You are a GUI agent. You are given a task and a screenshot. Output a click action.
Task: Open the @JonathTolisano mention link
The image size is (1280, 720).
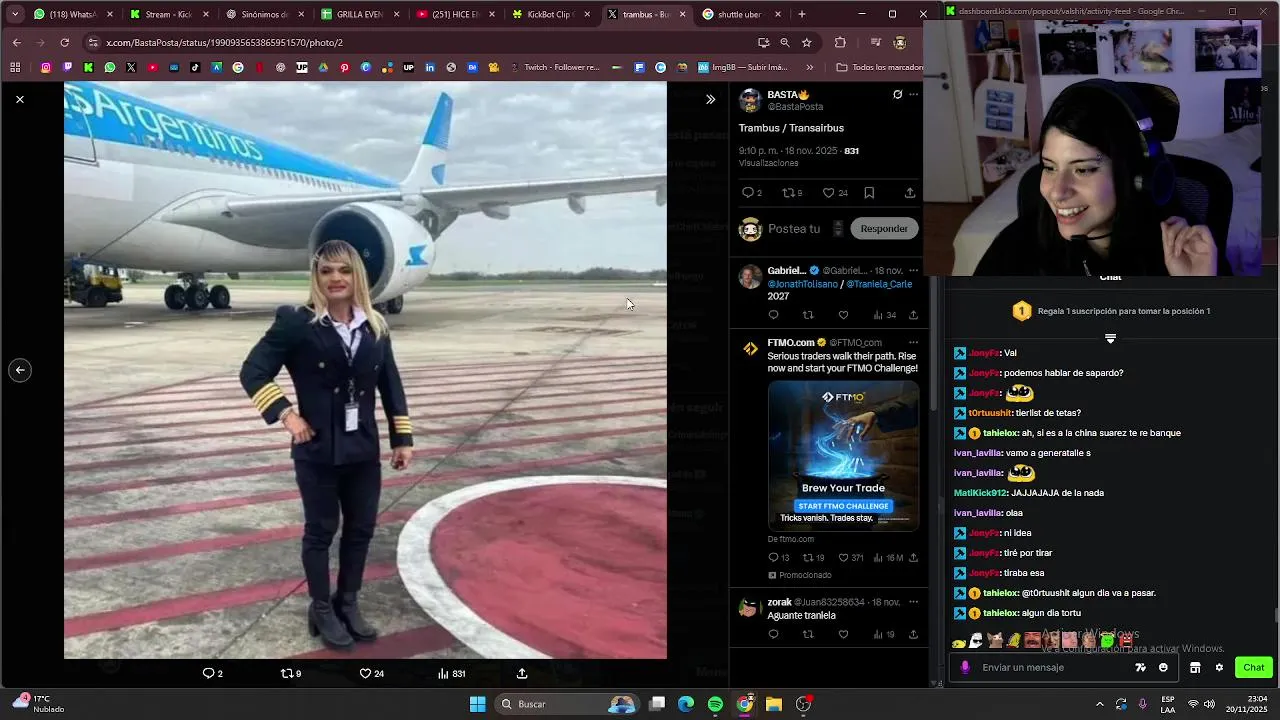[x=802, y=284]
